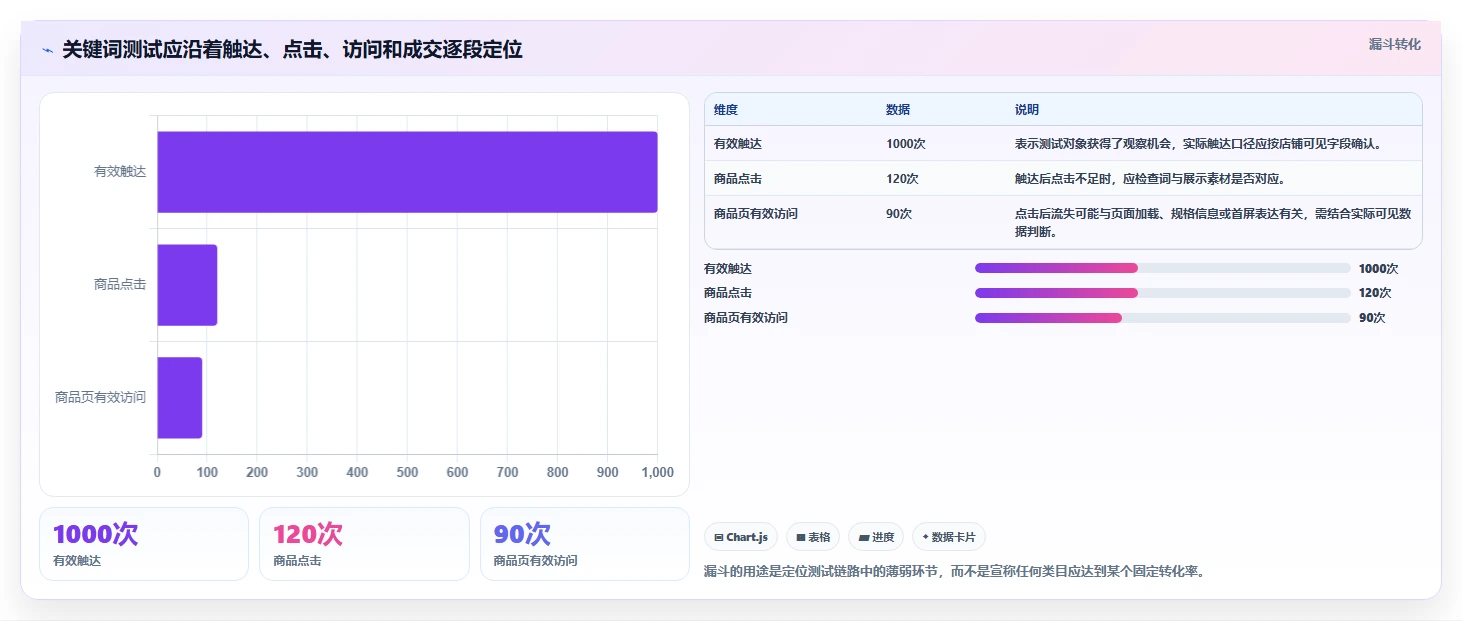Click the 商品点击 y-axis label in chart
The width and height of the screenshot is (1462, 621).
(x=120, y=285)
